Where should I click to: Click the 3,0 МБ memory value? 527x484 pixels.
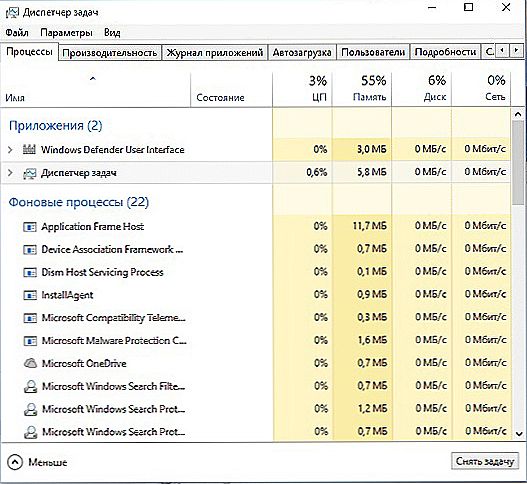click(372, 149)
